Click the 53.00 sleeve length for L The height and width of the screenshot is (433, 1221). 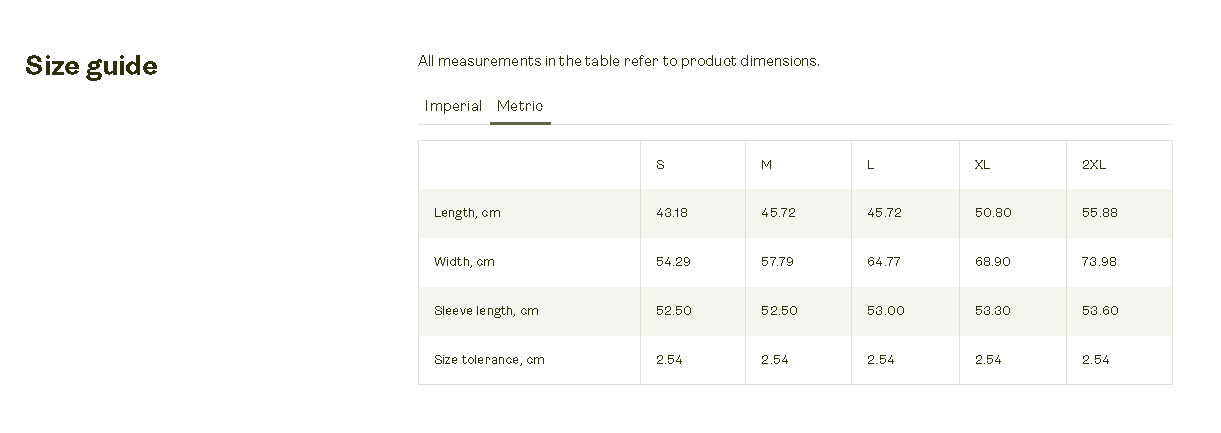point(885,311)
